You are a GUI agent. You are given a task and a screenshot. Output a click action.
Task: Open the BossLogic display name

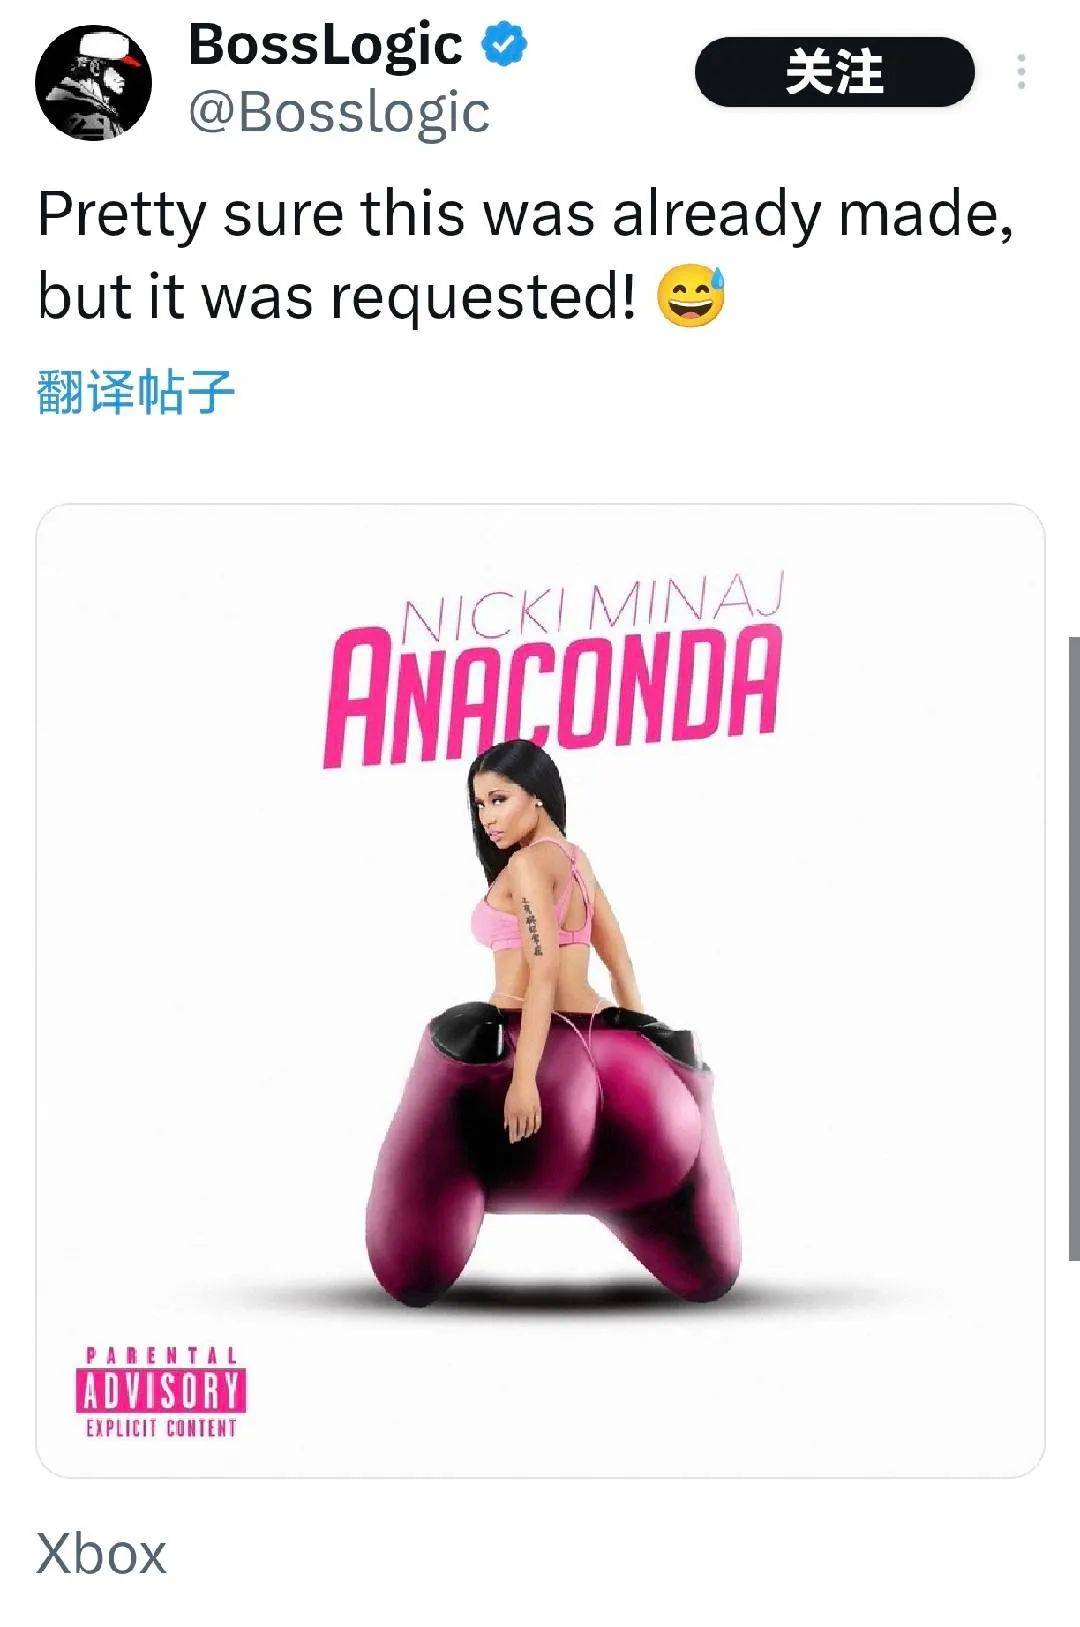325,45
